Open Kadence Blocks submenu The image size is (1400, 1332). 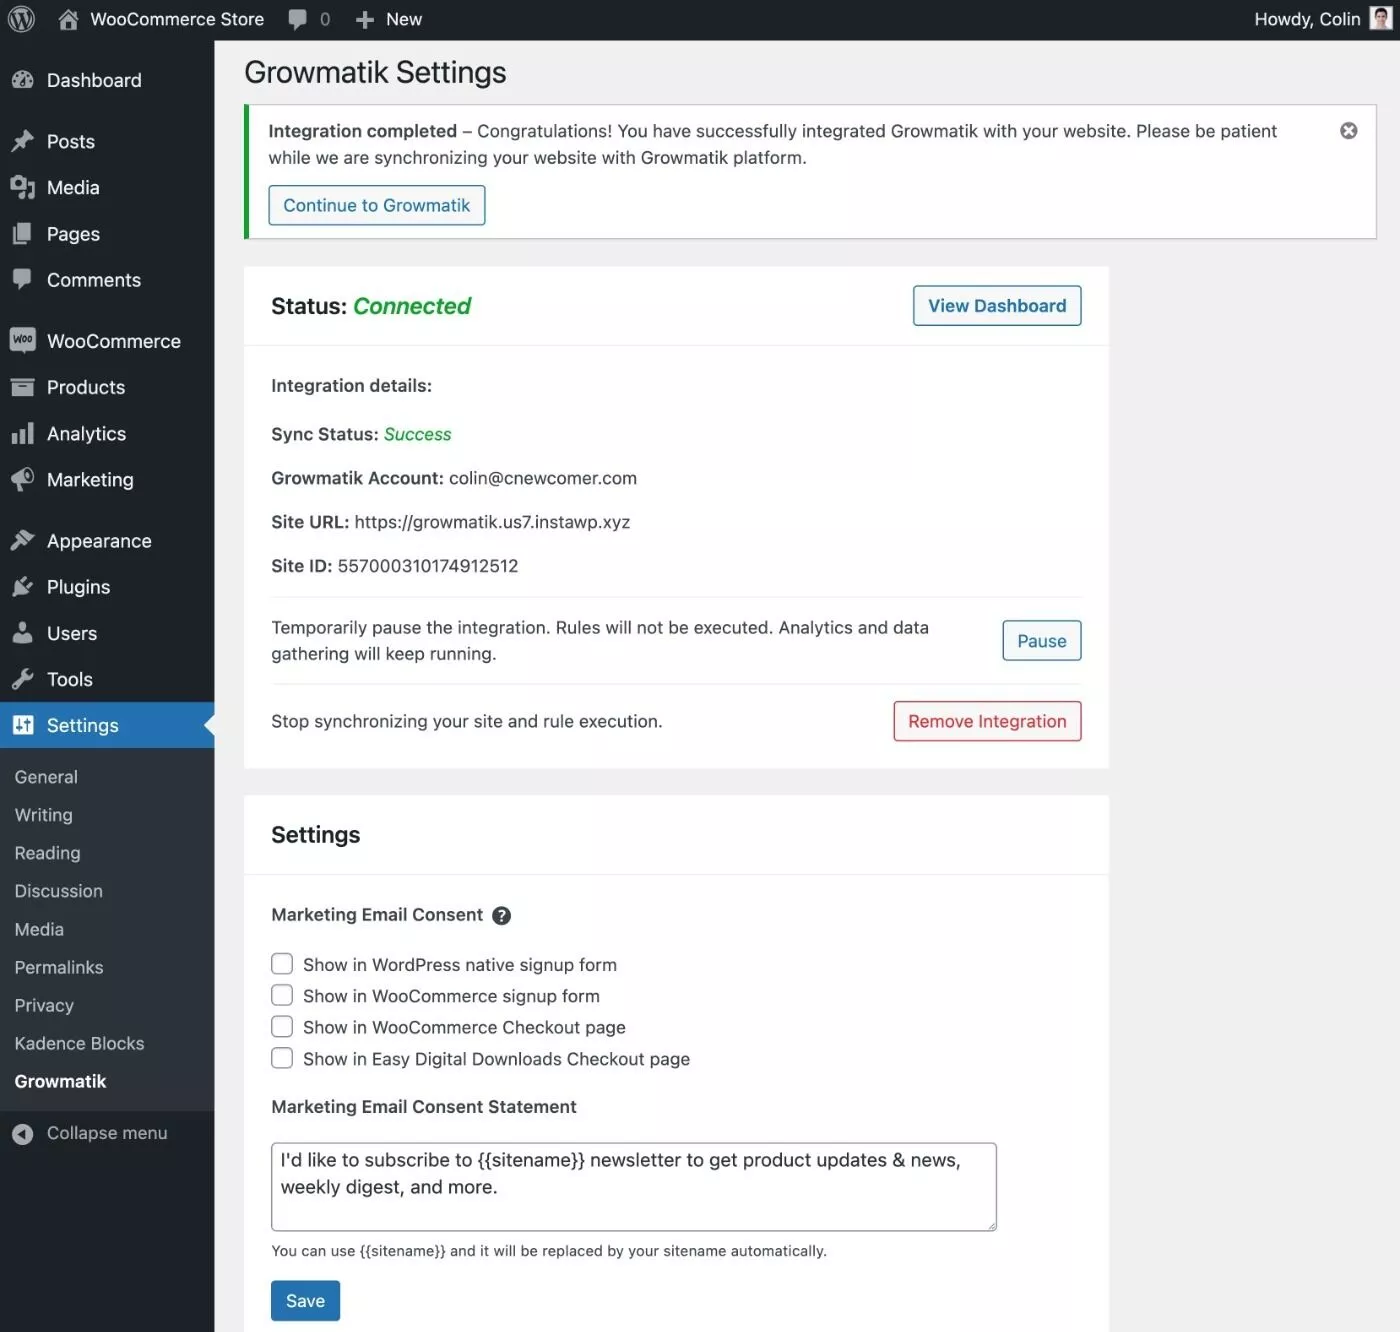(79, 1043)
